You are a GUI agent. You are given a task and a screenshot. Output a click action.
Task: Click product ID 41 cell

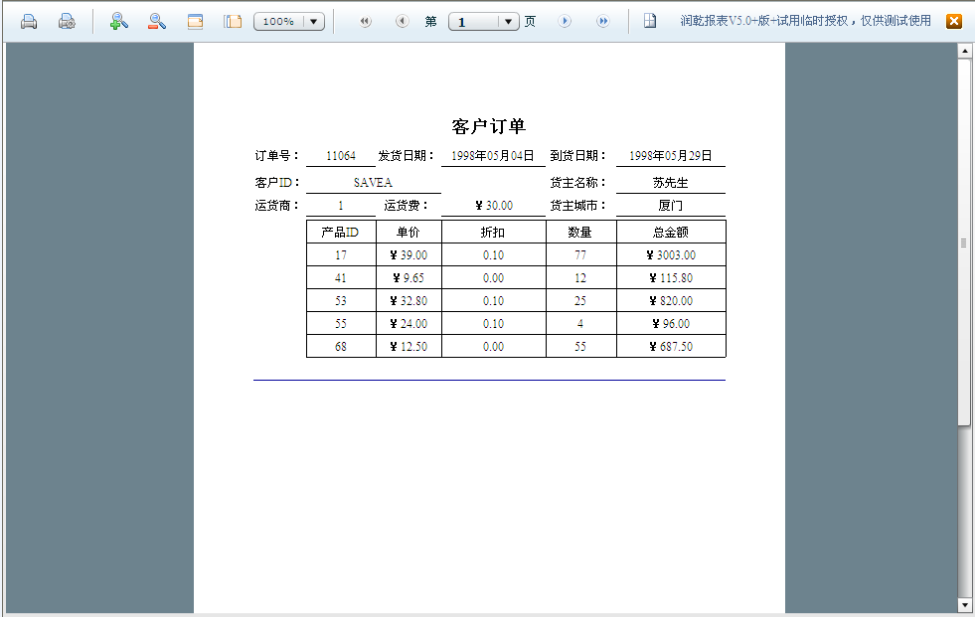[341, 278]
